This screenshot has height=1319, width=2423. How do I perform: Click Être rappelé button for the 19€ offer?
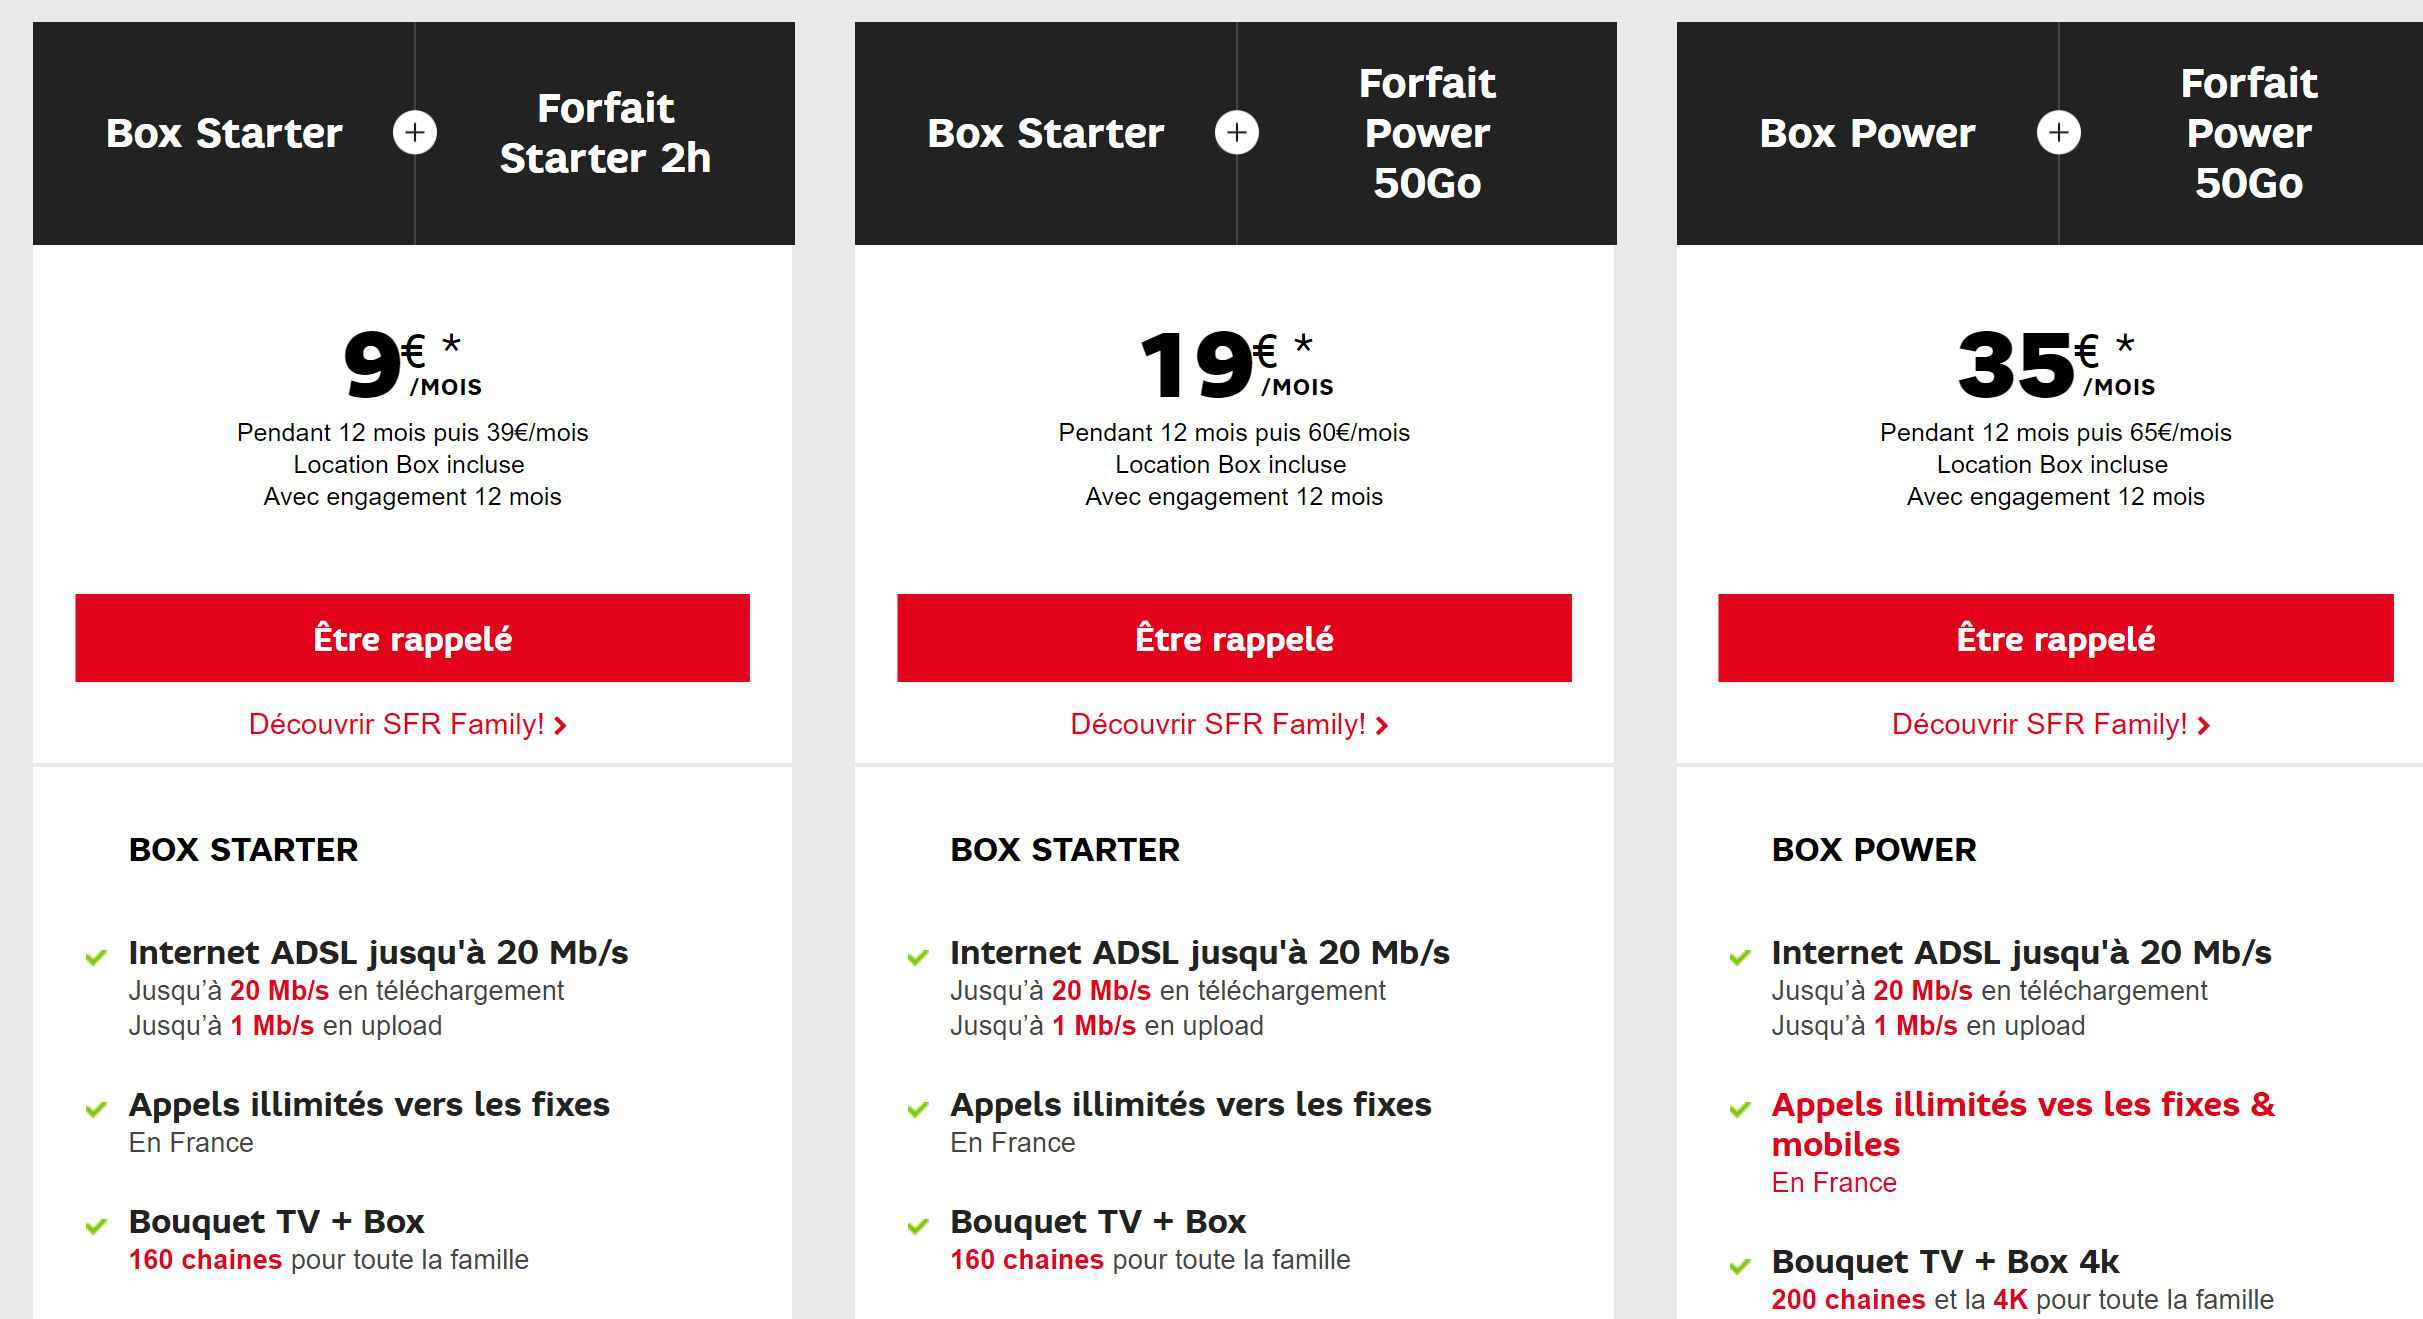click(1234, 638)
